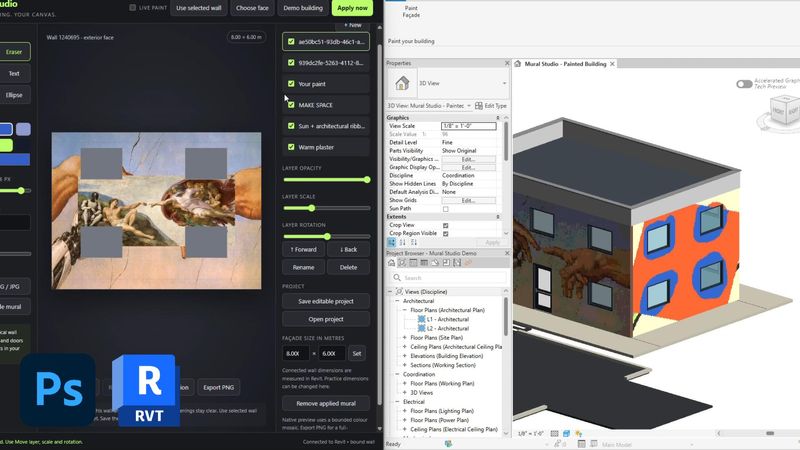Switch to Mural Studio - Painted Building tab

(565, 64)
